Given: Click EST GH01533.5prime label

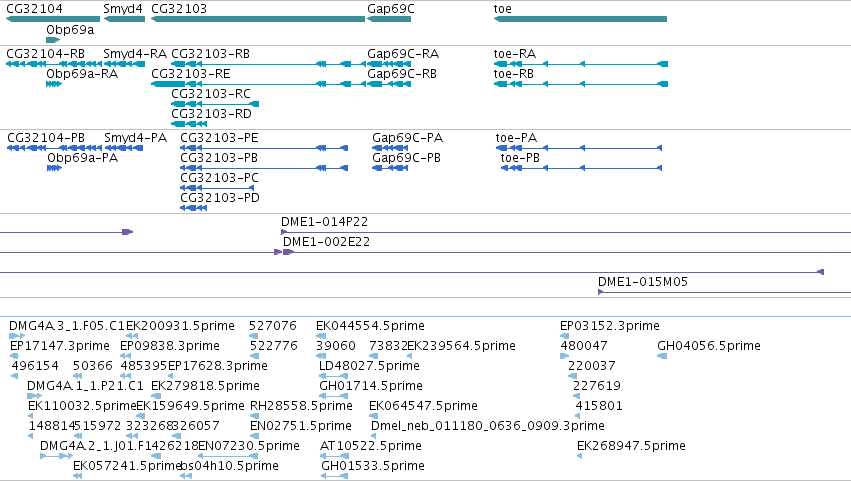Looking at the screenshot, I should [373, 466].
